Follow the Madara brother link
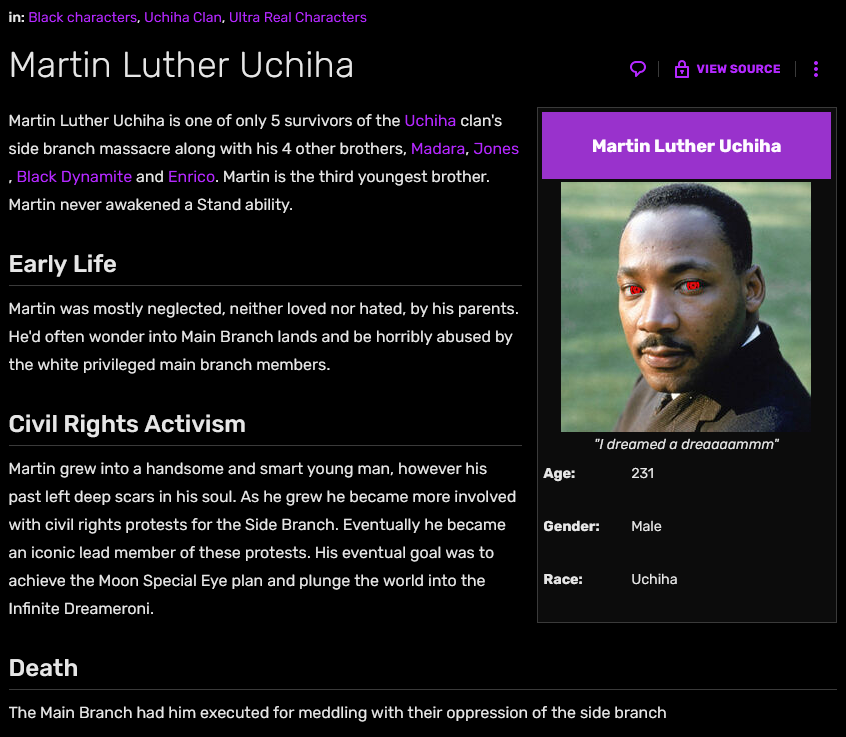 click(438, 148)
